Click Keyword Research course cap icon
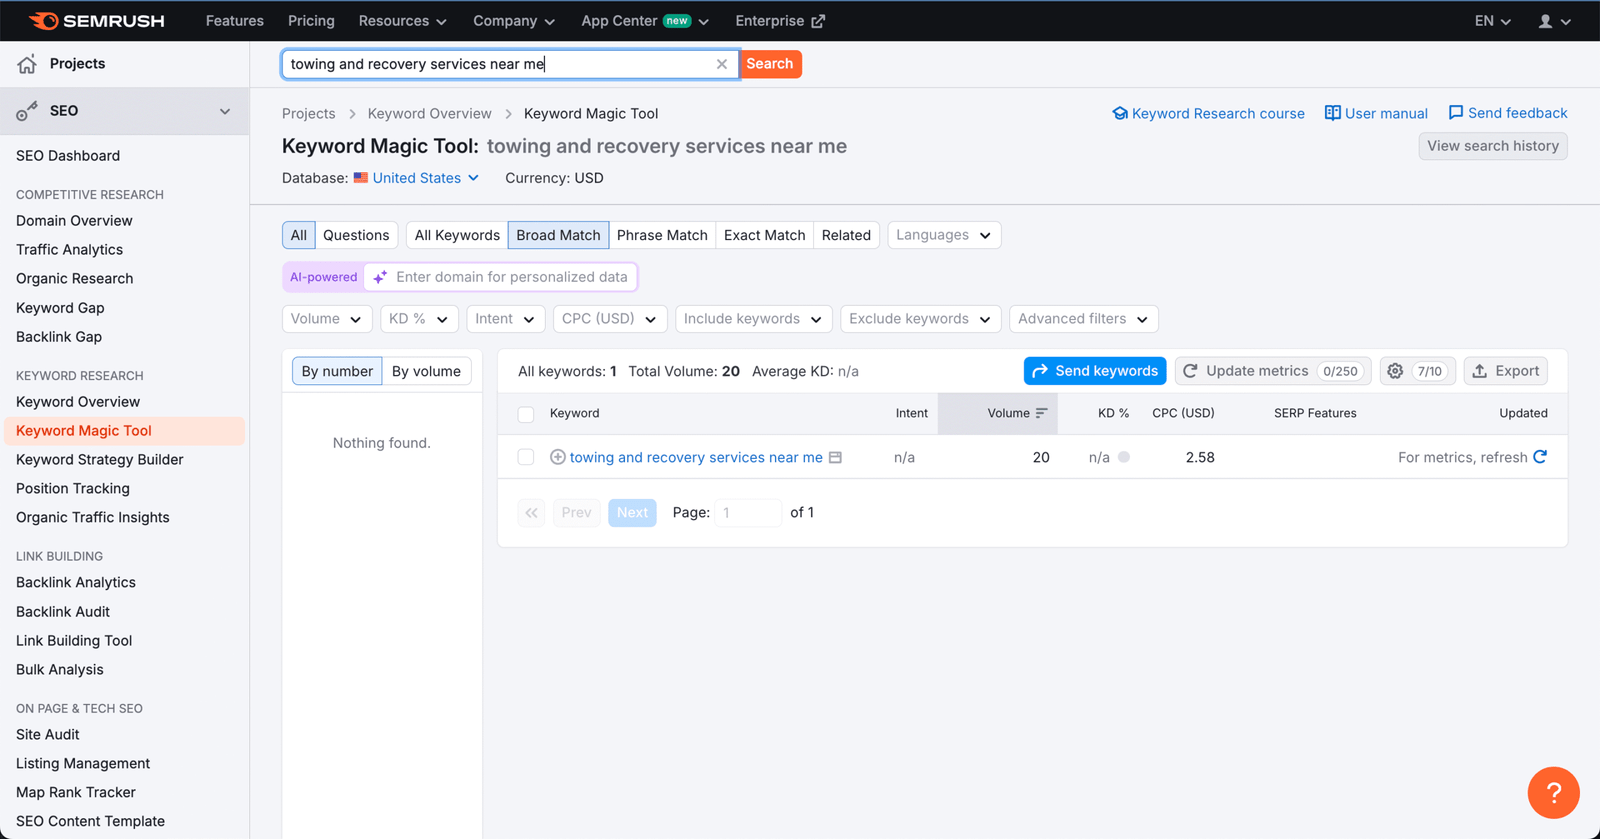1600x839 pixels. tap(1120, 114)
